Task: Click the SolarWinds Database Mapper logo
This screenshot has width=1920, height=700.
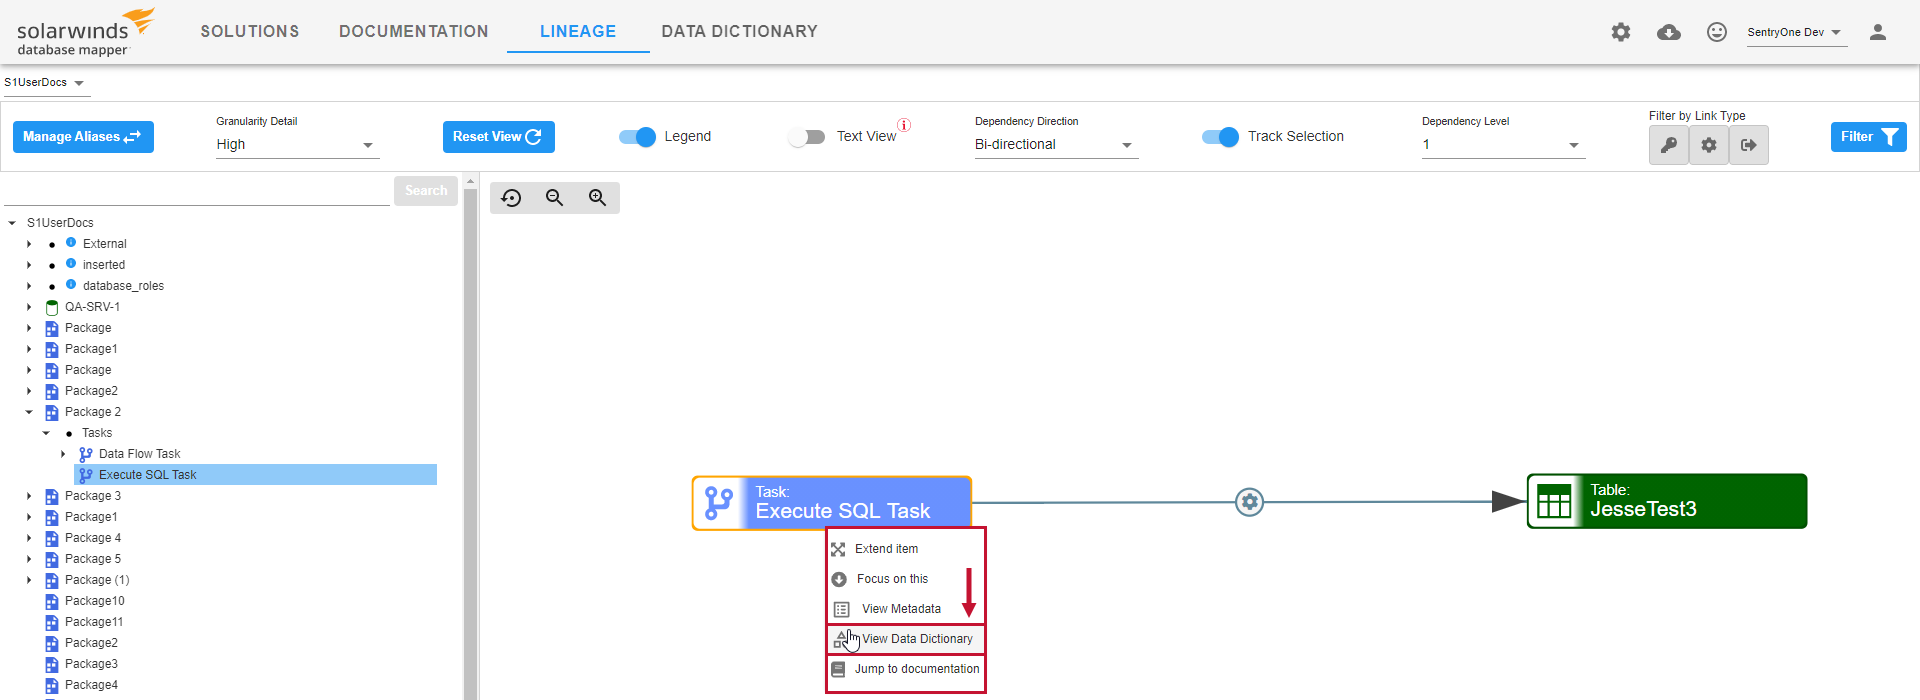Action: click(86, 32)
